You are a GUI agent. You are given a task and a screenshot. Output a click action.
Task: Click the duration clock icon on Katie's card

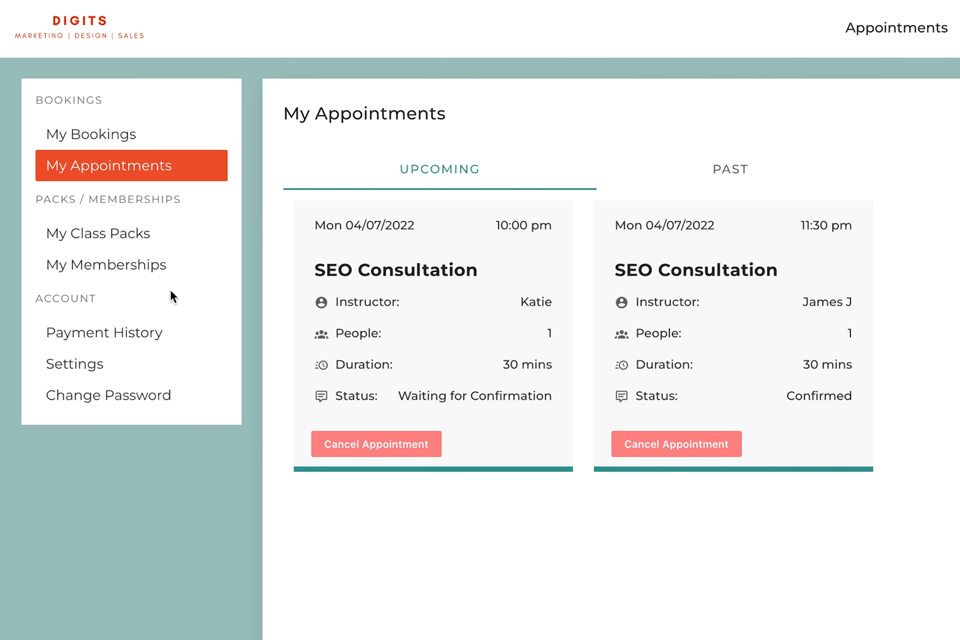click(x=321, y=365)
